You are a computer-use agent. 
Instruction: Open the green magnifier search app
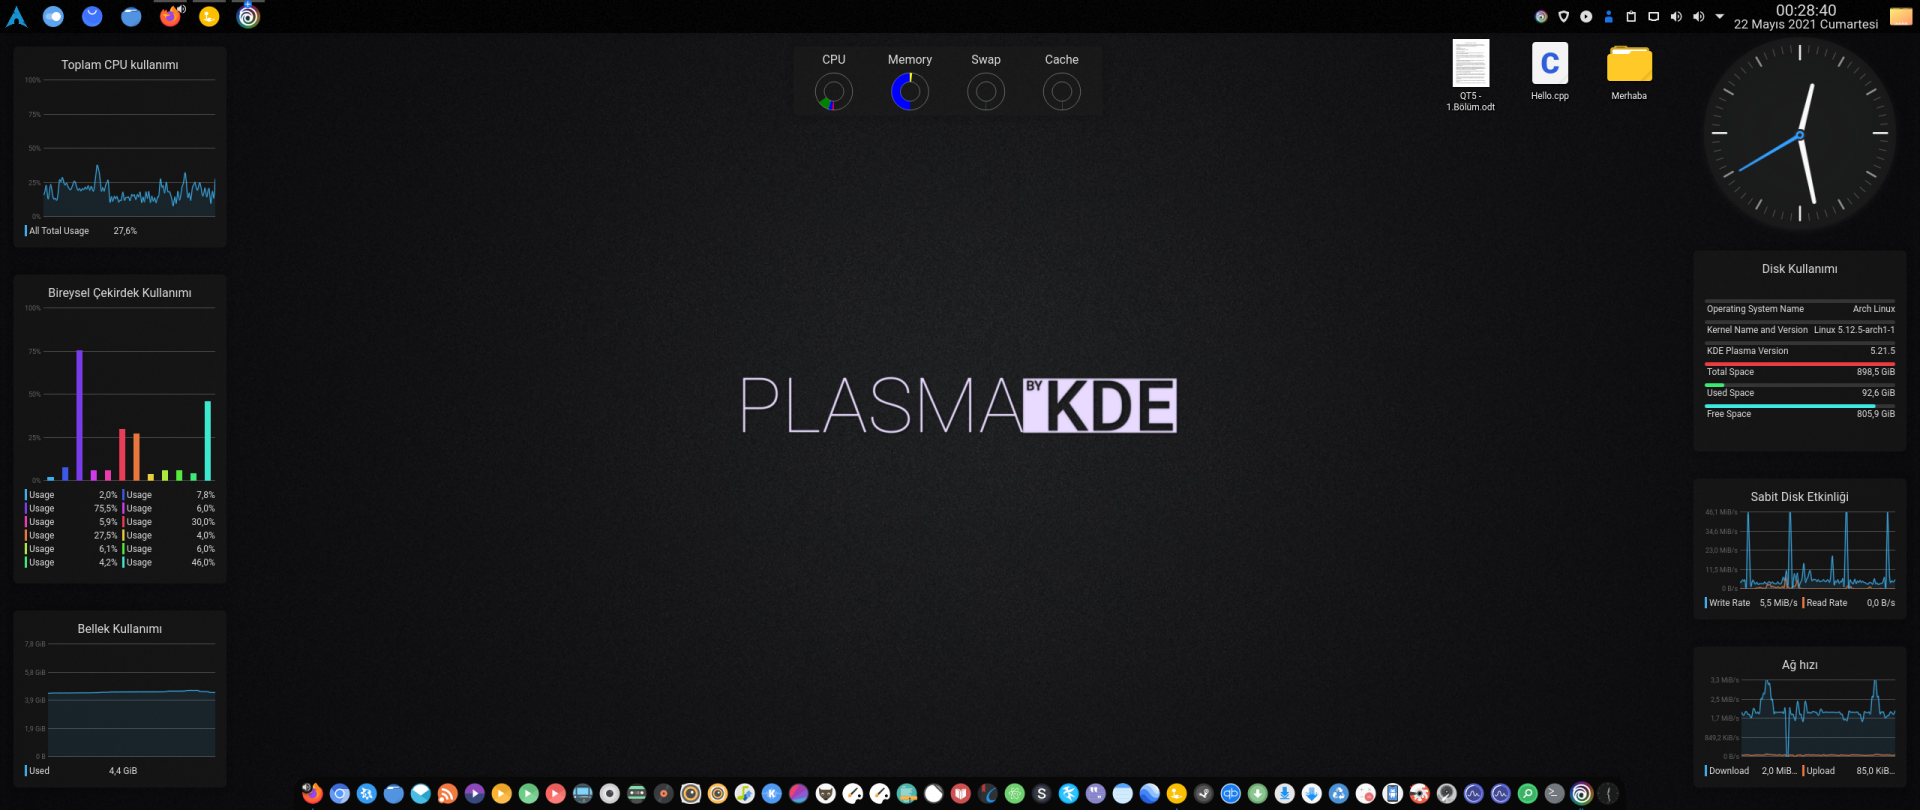pos(1528,793)
